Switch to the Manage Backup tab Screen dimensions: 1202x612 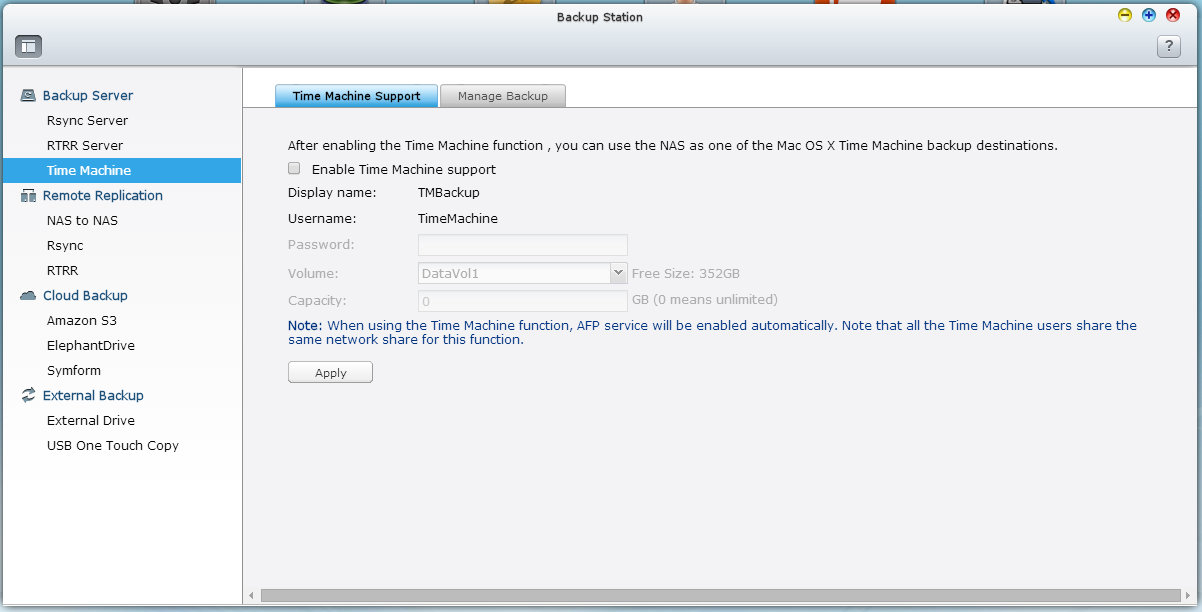click(x=503, y=96)
